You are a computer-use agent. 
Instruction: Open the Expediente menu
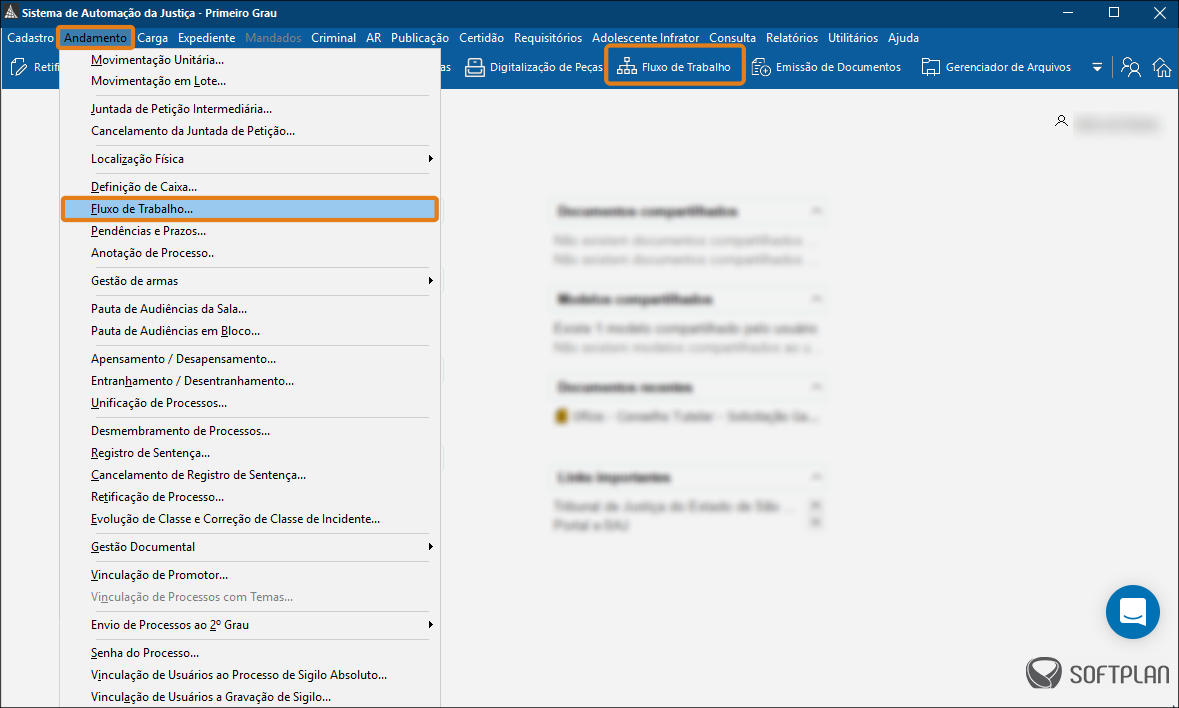coord(206,38)
